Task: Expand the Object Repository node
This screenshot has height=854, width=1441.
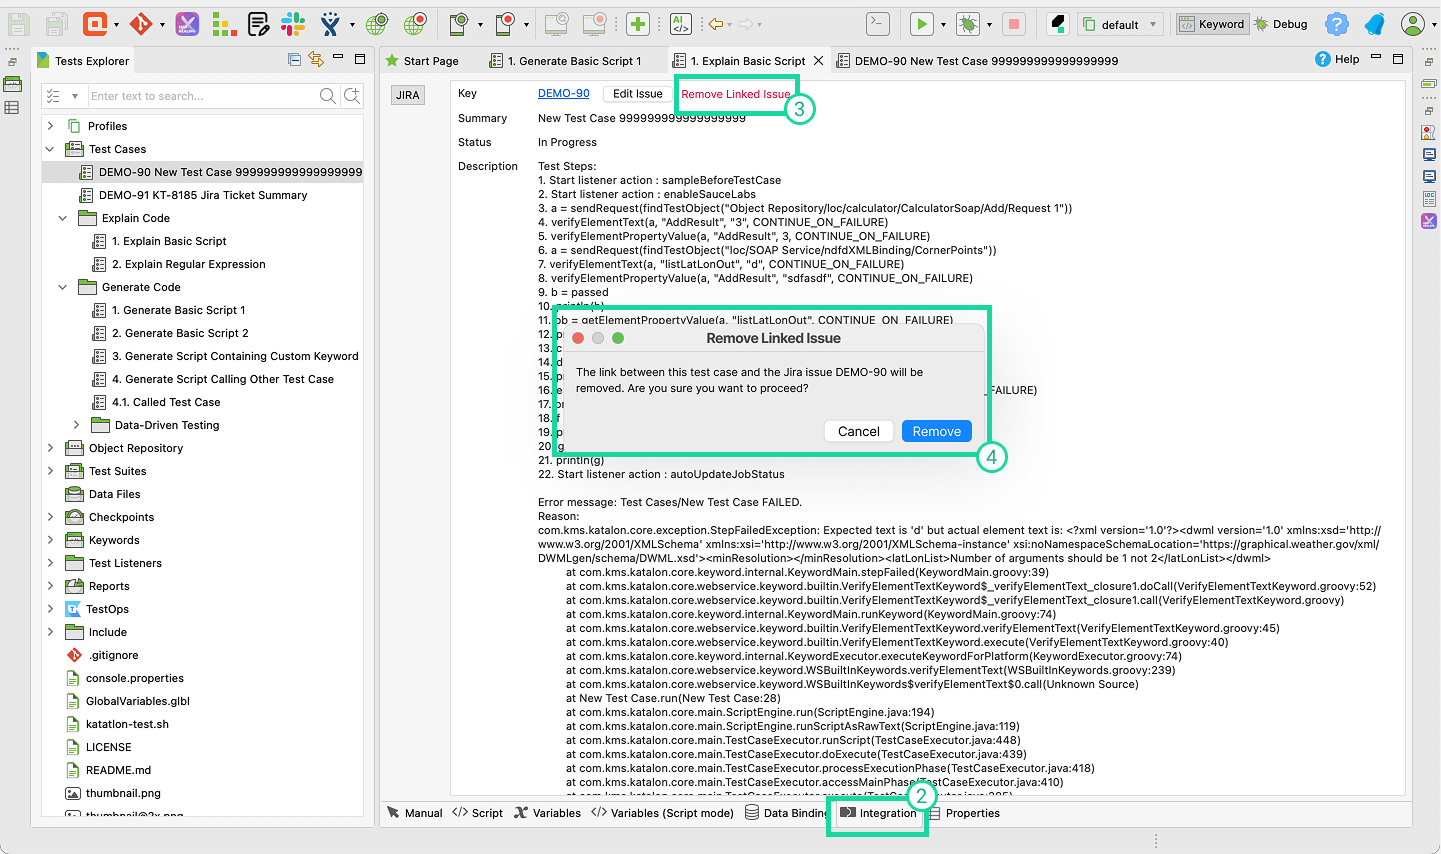Action: point(51,448)
